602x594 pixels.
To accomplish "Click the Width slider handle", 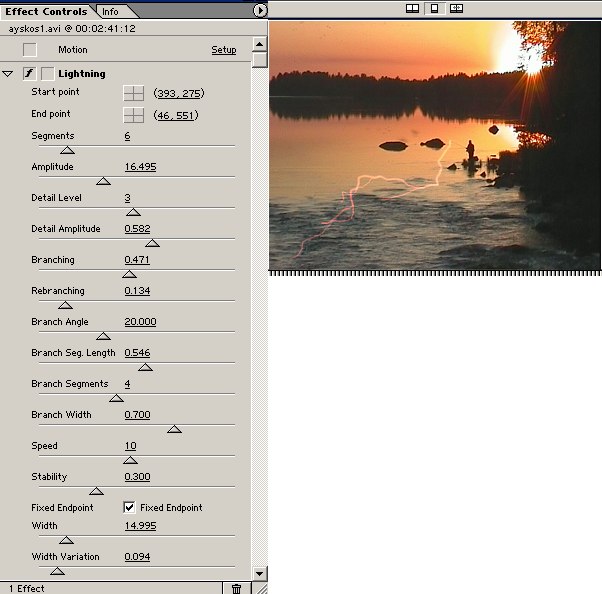I will [x=66, y=541].
